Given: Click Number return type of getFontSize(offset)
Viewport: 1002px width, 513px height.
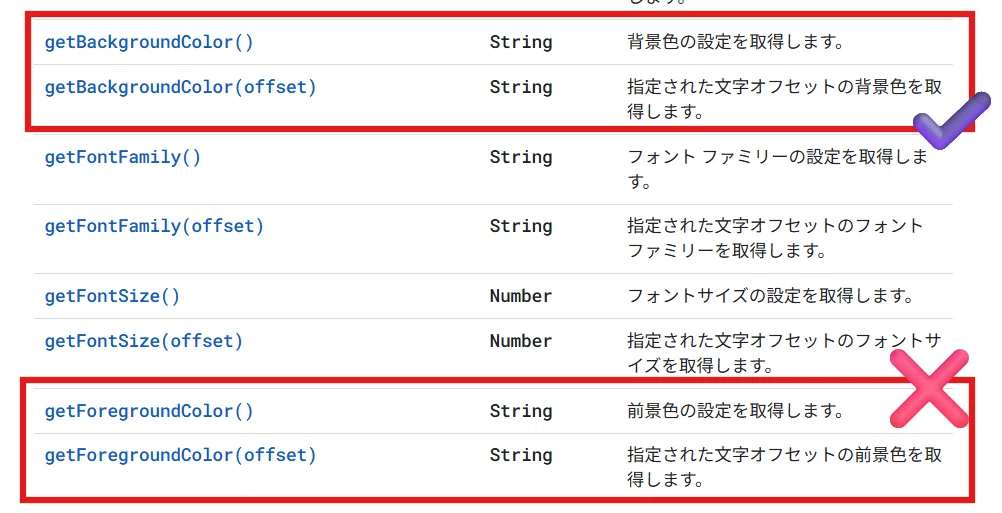Looking at the screenshot, I should click(x=521, y=341).
